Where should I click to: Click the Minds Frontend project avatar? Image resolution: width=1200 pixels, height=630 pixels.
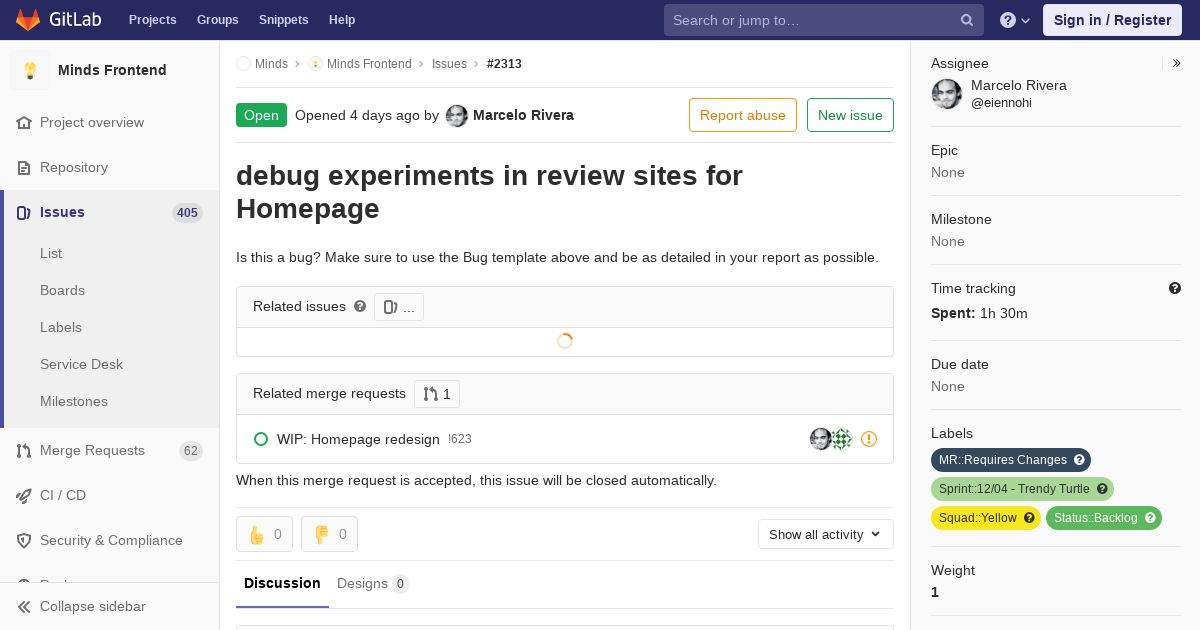pos(30,70)
